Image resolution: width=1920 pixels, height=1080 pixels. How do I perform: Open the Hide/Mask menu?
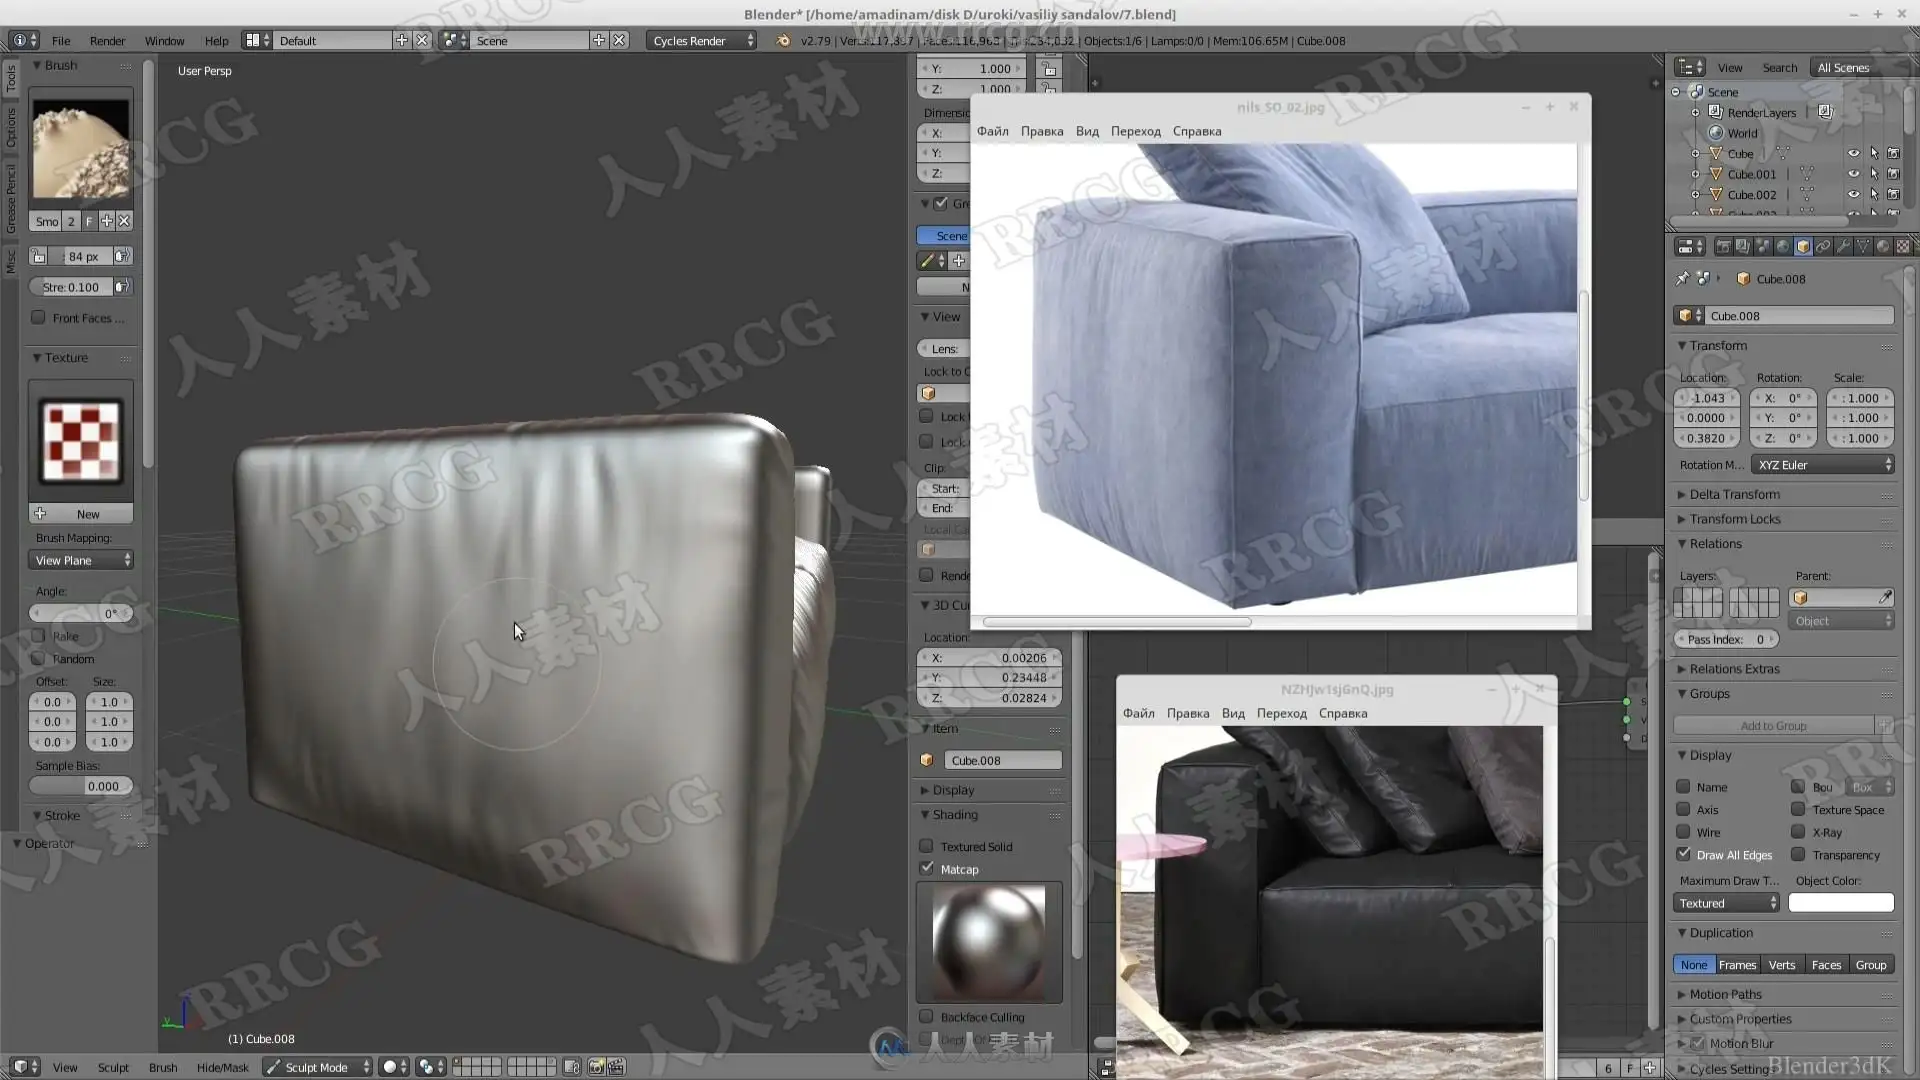click(x=222, y=1067)
